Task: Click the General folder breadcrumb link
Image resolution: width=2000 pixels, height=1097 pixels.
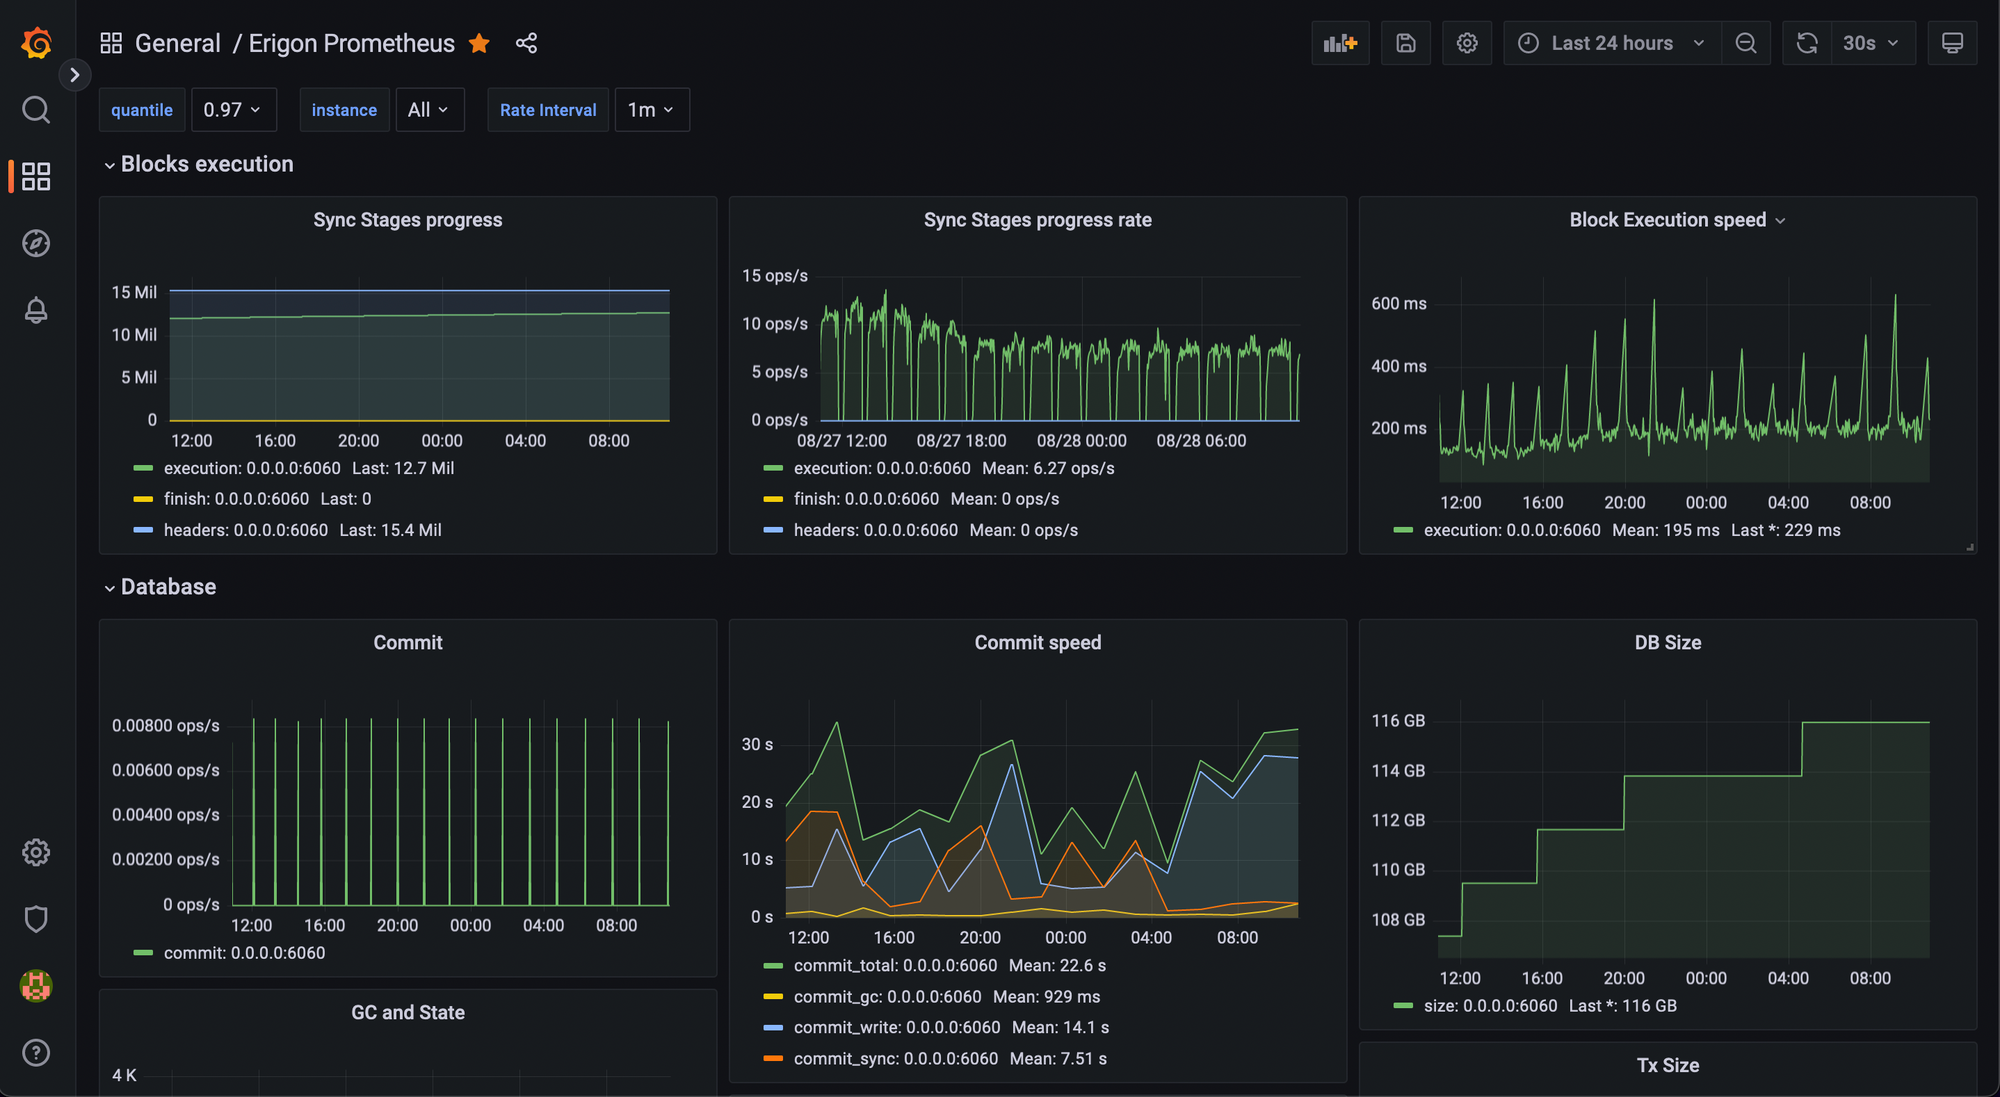Action: (177, 43)
